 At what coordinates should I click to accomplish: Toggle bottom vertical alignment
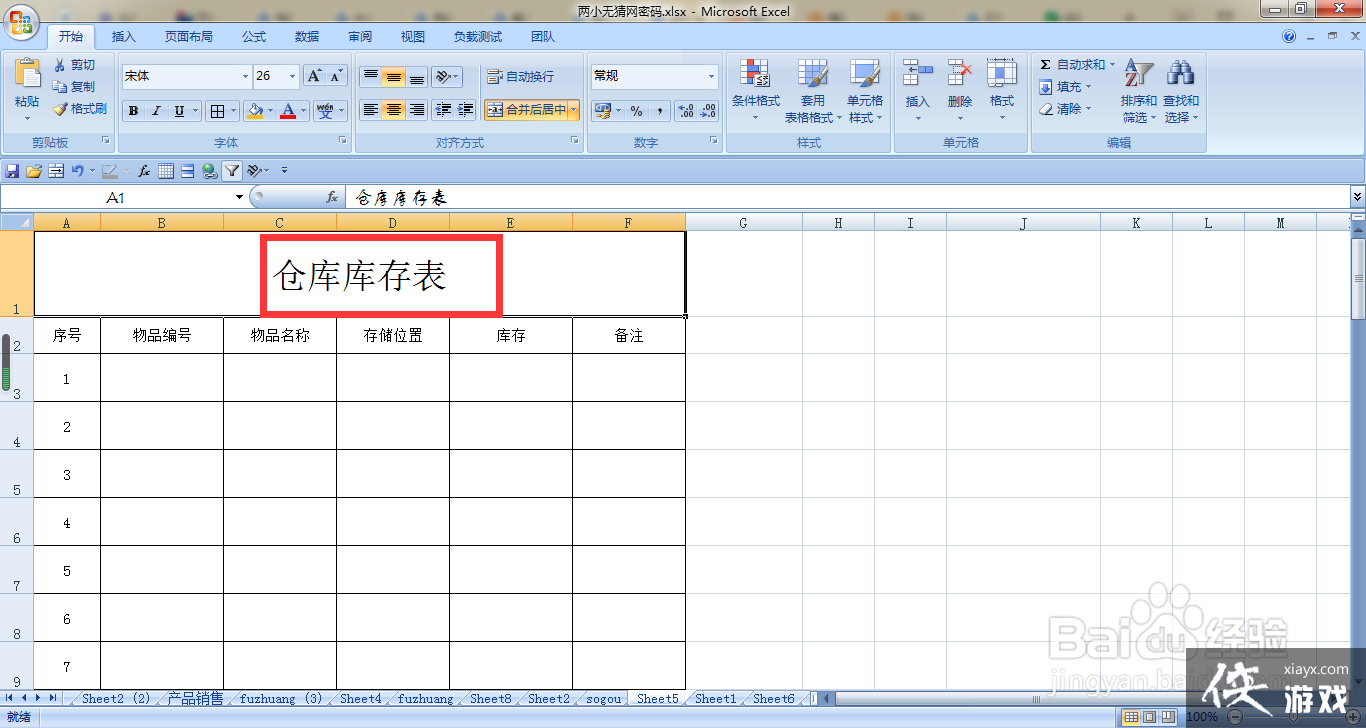click(x=417, y=76)
